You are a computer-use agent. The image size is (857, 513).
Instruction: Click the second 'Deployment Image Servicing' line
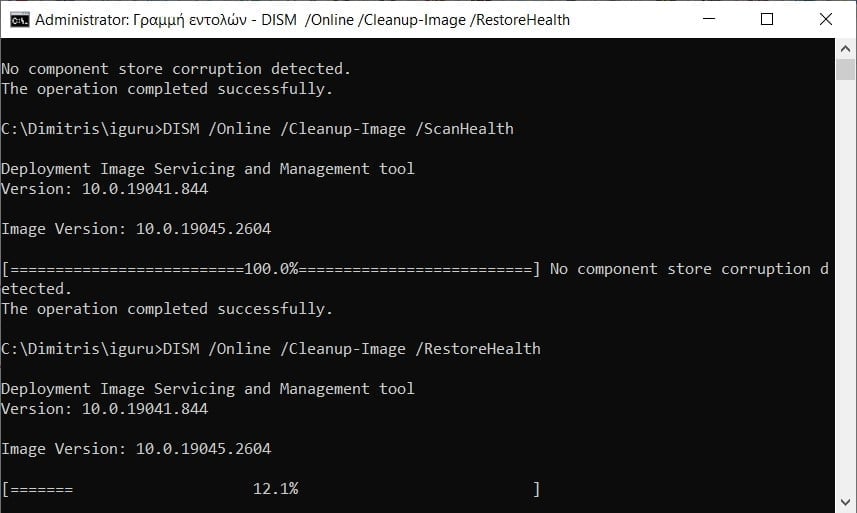pyautogui.click(x=207, y=389)
